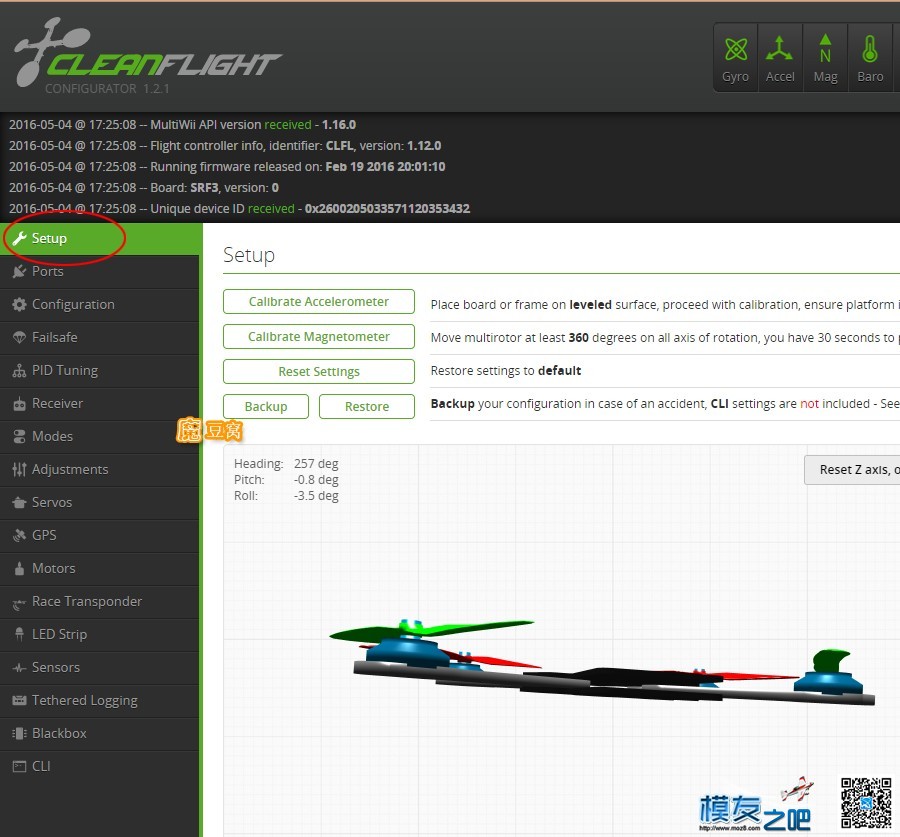Click the pulse icon beside Sensors
Image resolution: width=900 pixels, height=837 pixels.
20,668
